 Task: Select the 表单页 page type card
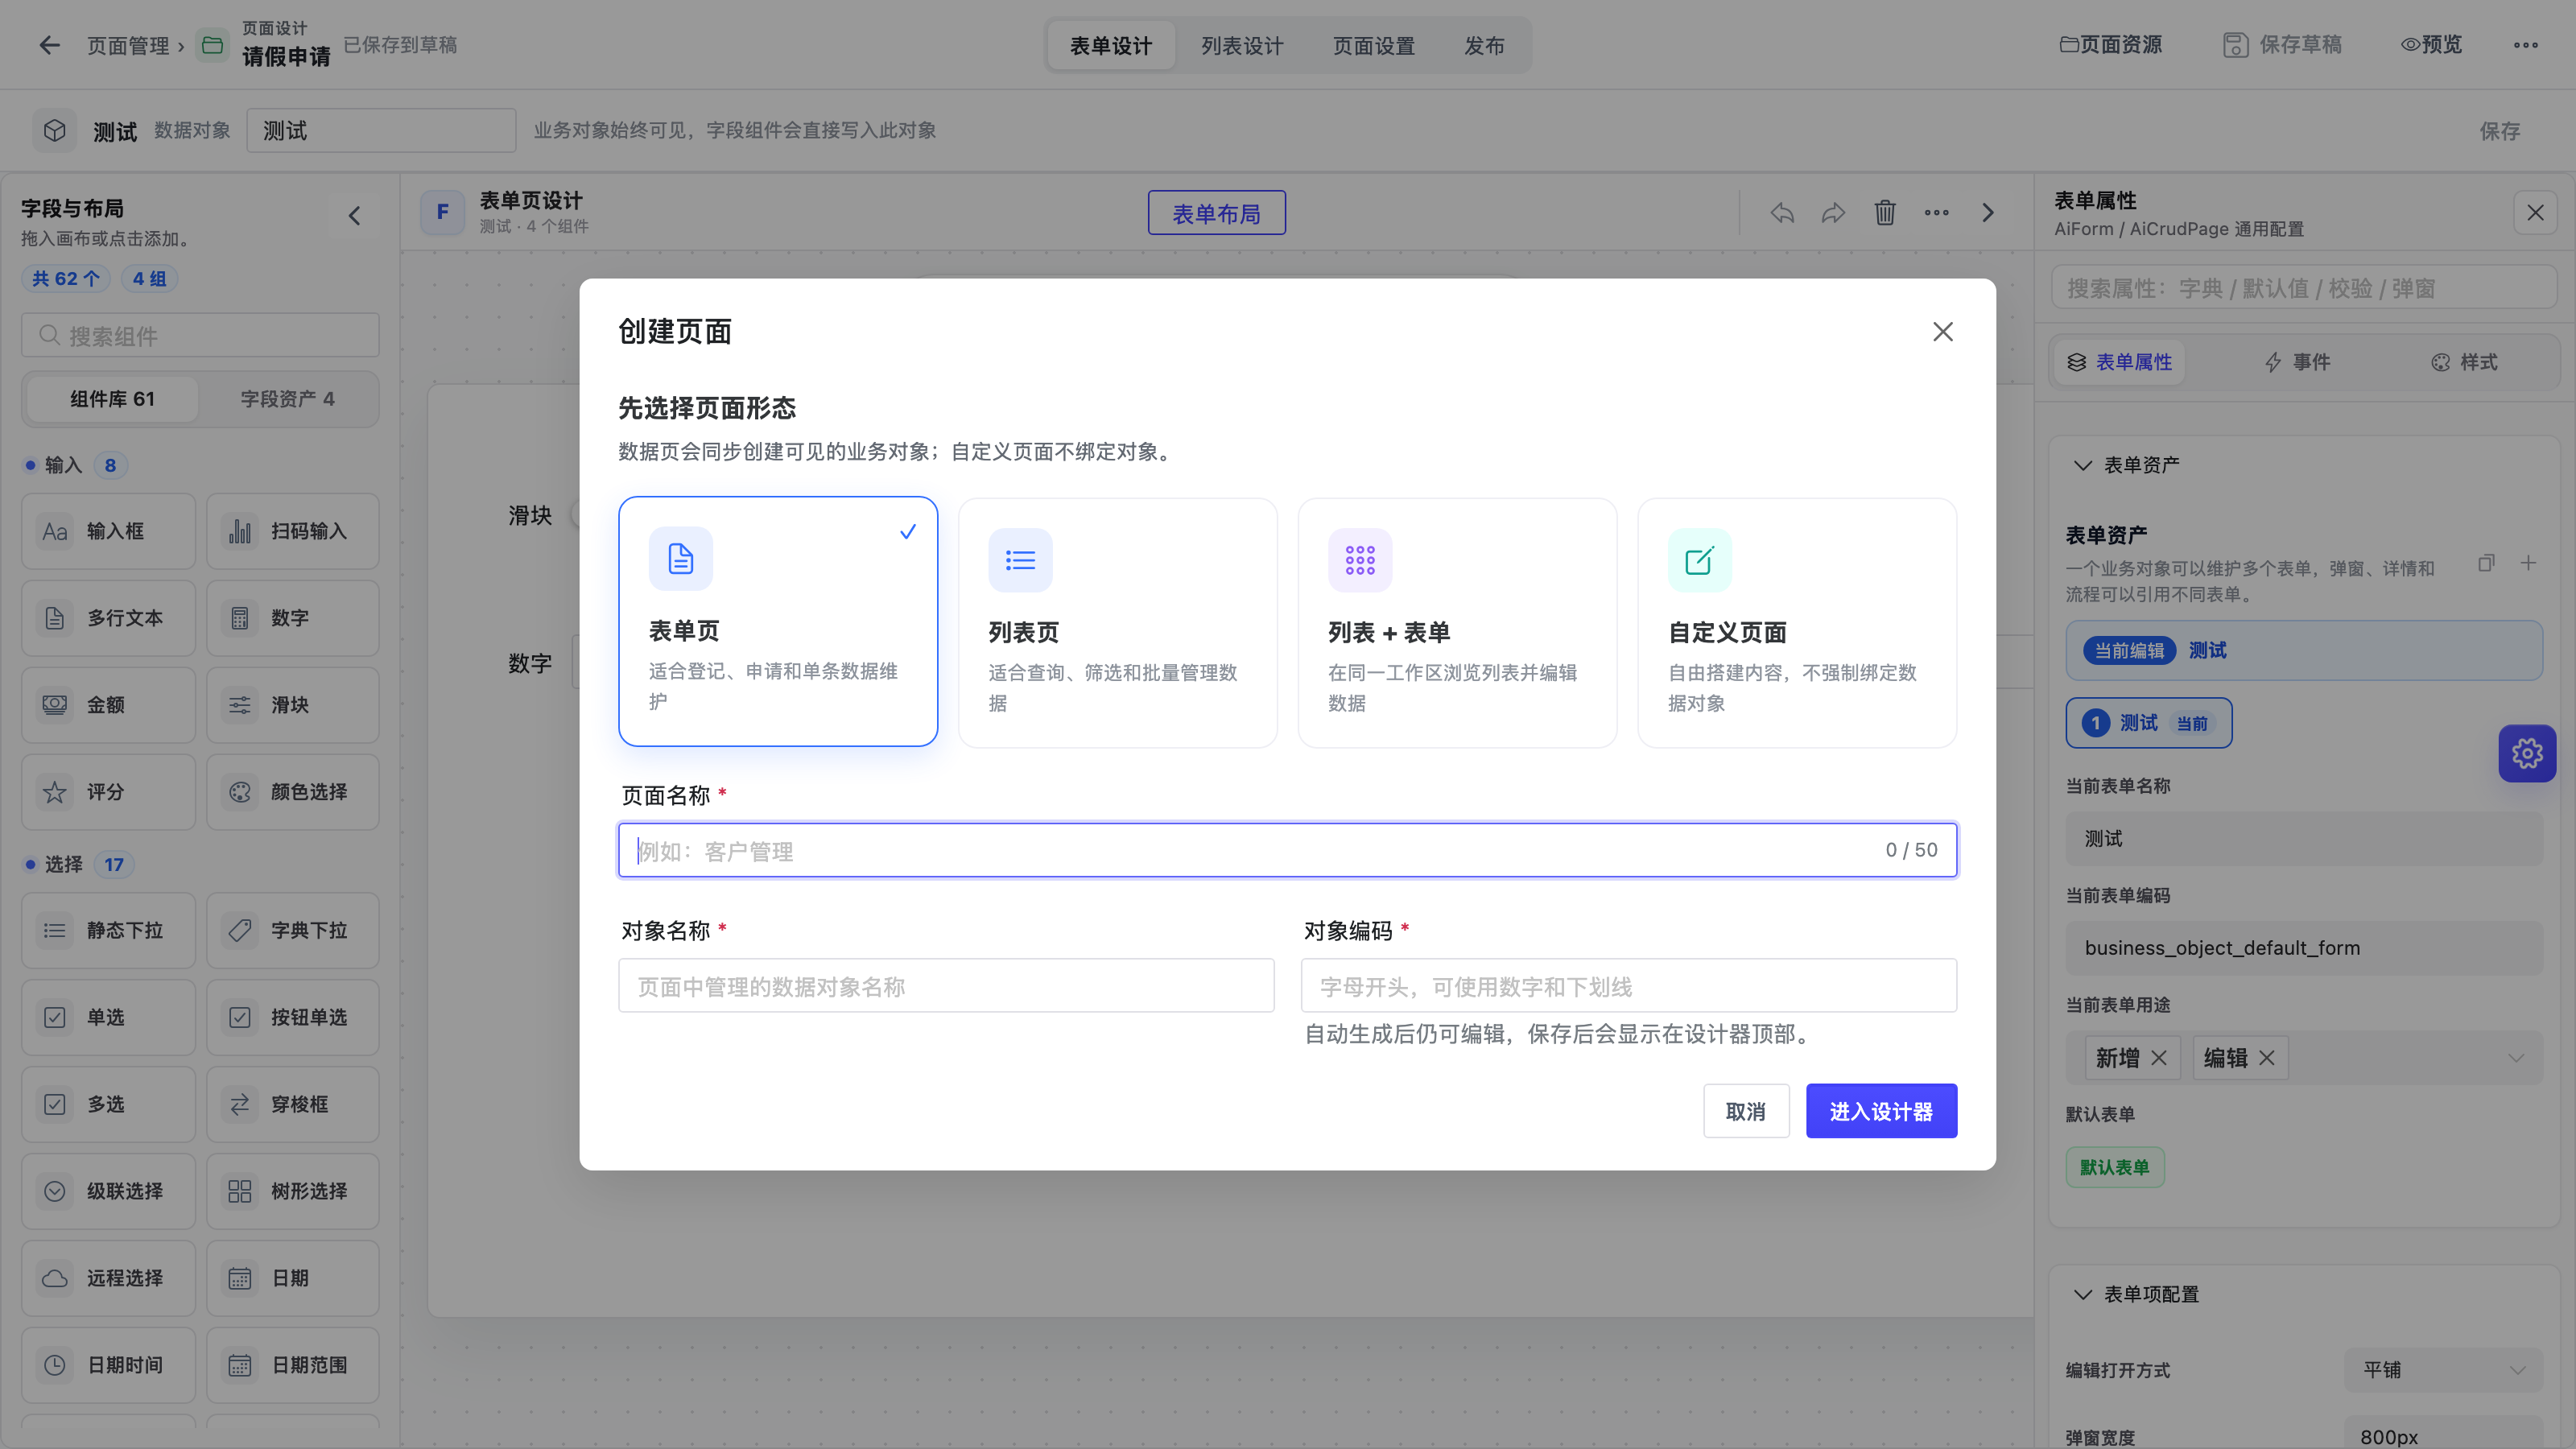778,622
